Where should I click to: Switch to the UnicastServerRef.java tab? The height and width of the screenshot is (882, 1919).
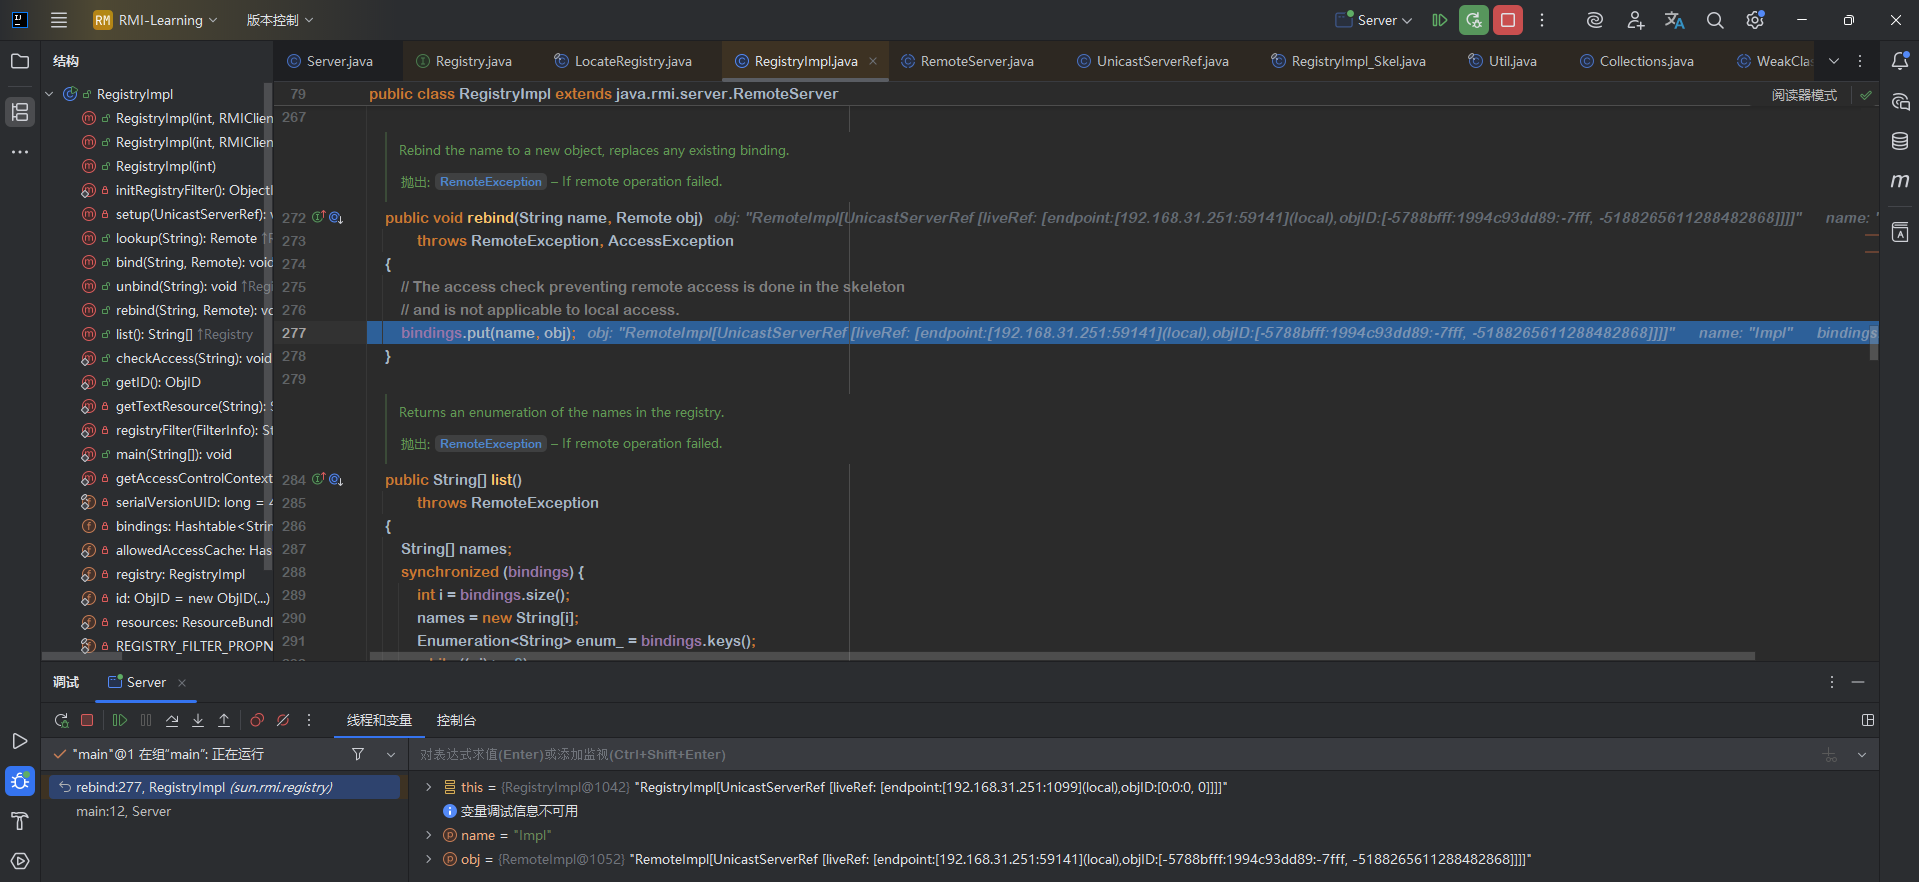pos(1161,61)
